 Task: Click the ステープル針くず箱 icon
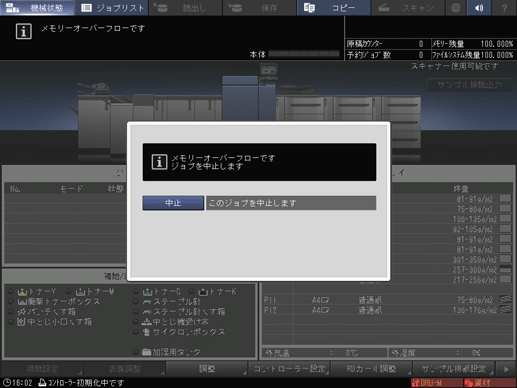147,312
